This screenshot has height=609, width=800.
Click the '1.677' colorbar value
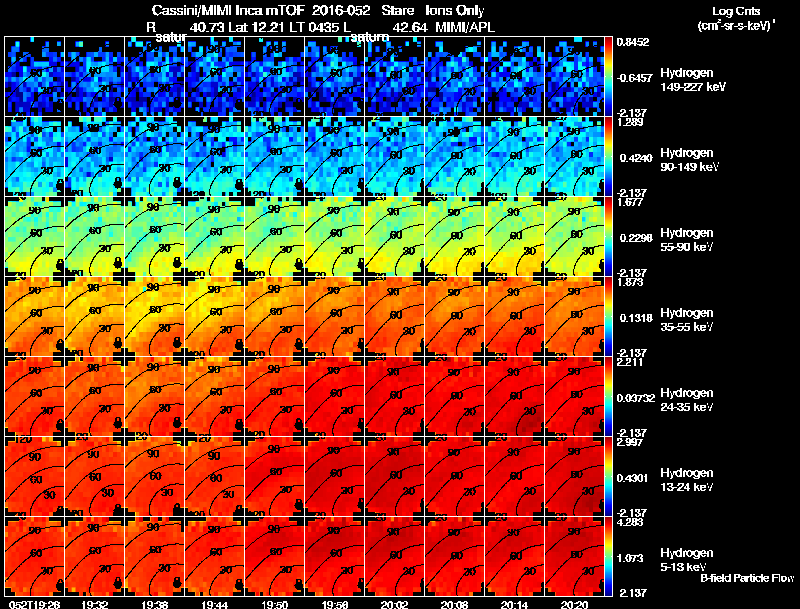coord(630,202)
